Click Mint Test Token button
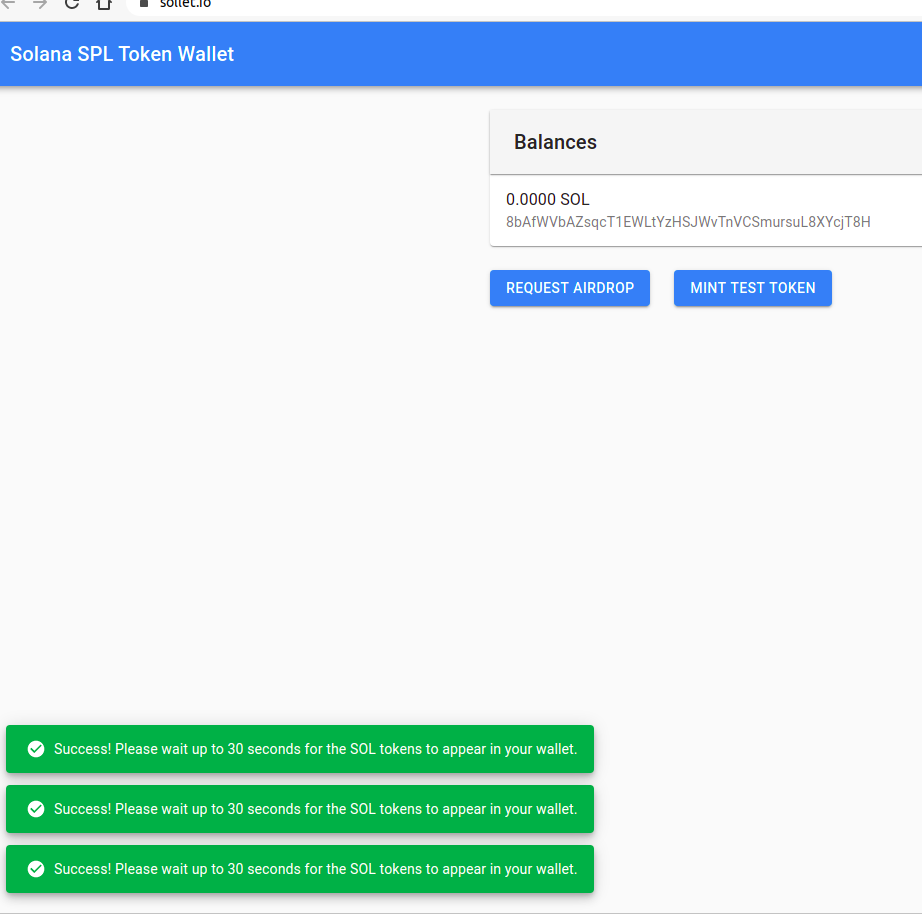 pos(753,288)
